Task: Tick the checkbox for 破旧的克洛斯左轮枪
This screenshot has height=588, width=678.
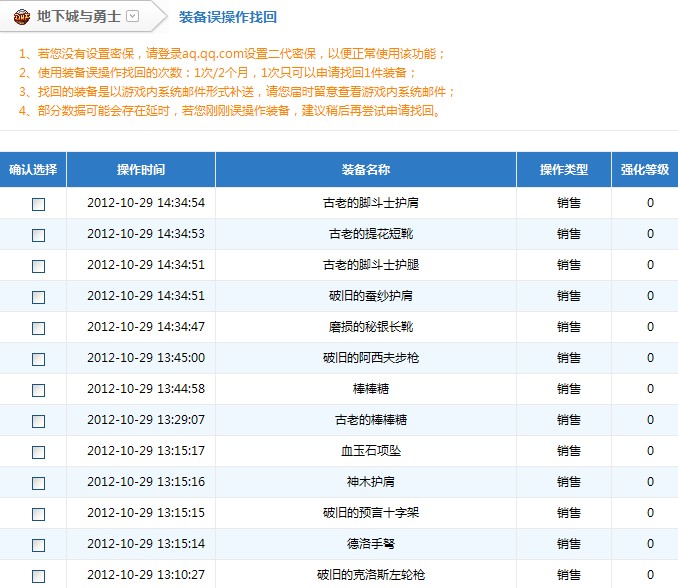Action: coord(38,576)
